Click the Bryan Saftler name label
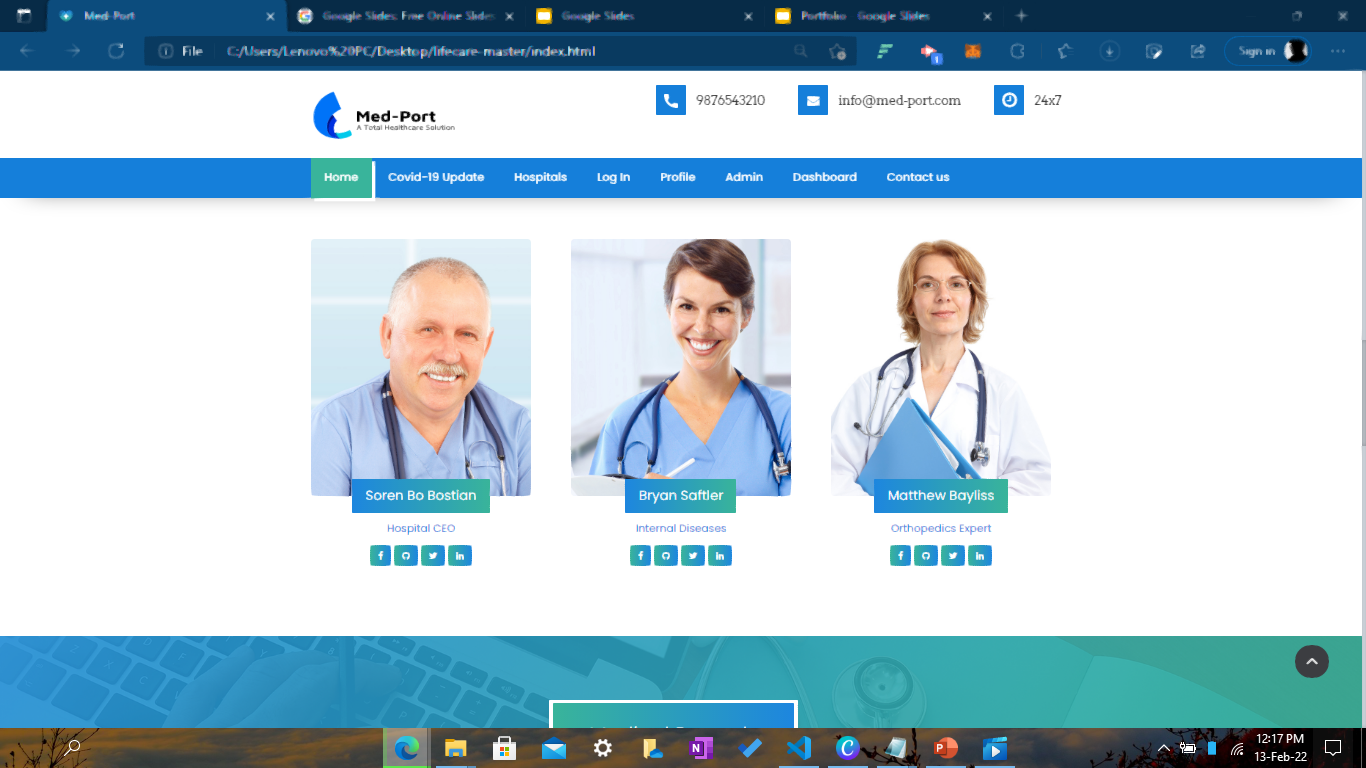The height and width of the screenshot is (768, 1366). tap(681, 496)
